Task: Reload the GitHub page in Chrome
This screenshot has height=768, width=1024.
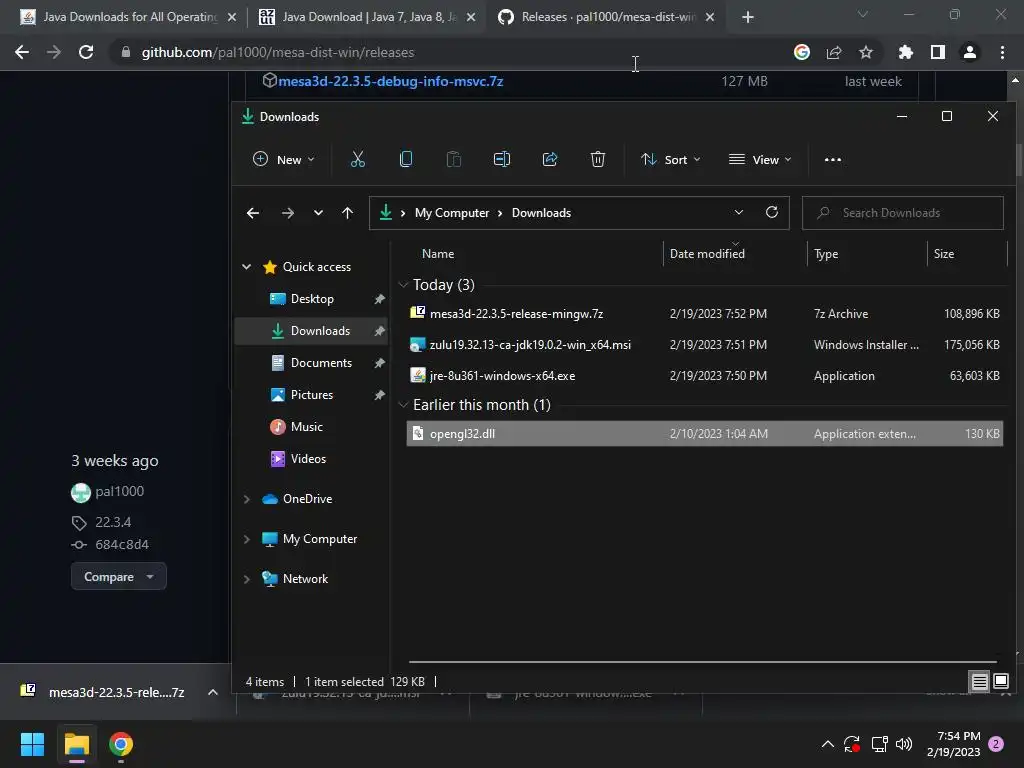Action: [86, 52]
